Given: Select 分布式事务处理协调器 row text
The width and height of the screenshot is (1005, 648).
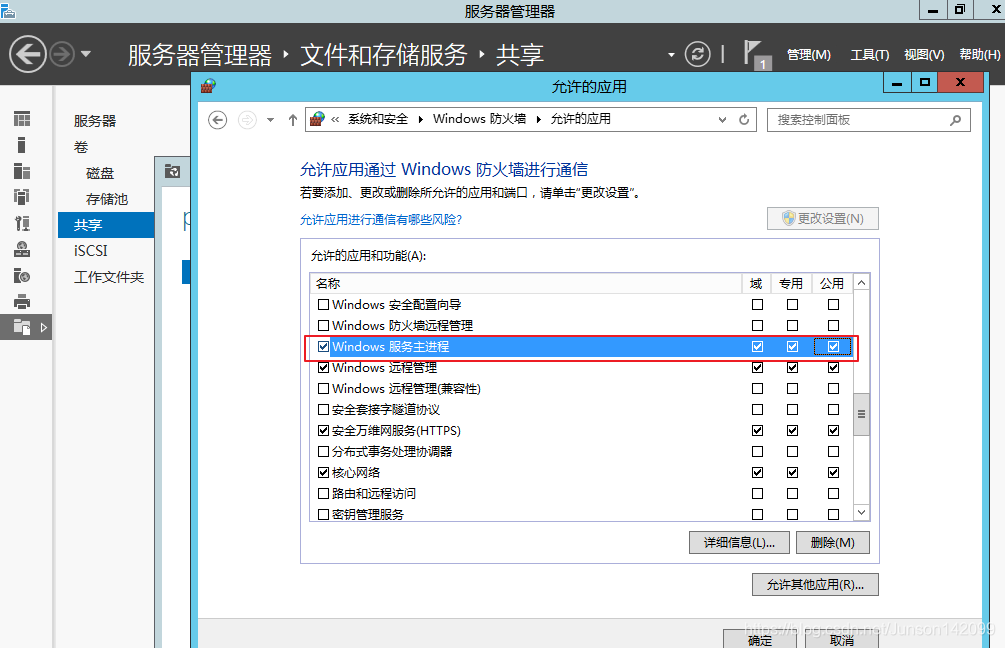Looking at the screenshot, I should (x=392, y=452).
